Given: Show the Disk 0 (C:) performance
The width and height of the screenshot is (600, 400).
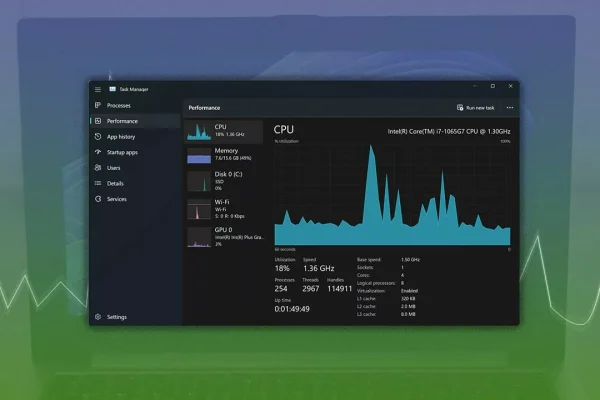Looking at the screenshot, I should coord(223,181).
